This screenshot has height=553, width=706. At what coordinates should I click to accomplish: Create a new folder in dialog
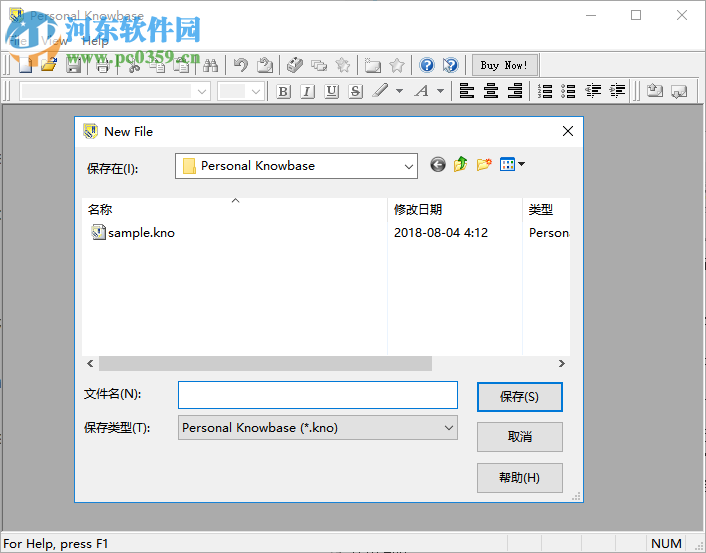pos(484,164)
